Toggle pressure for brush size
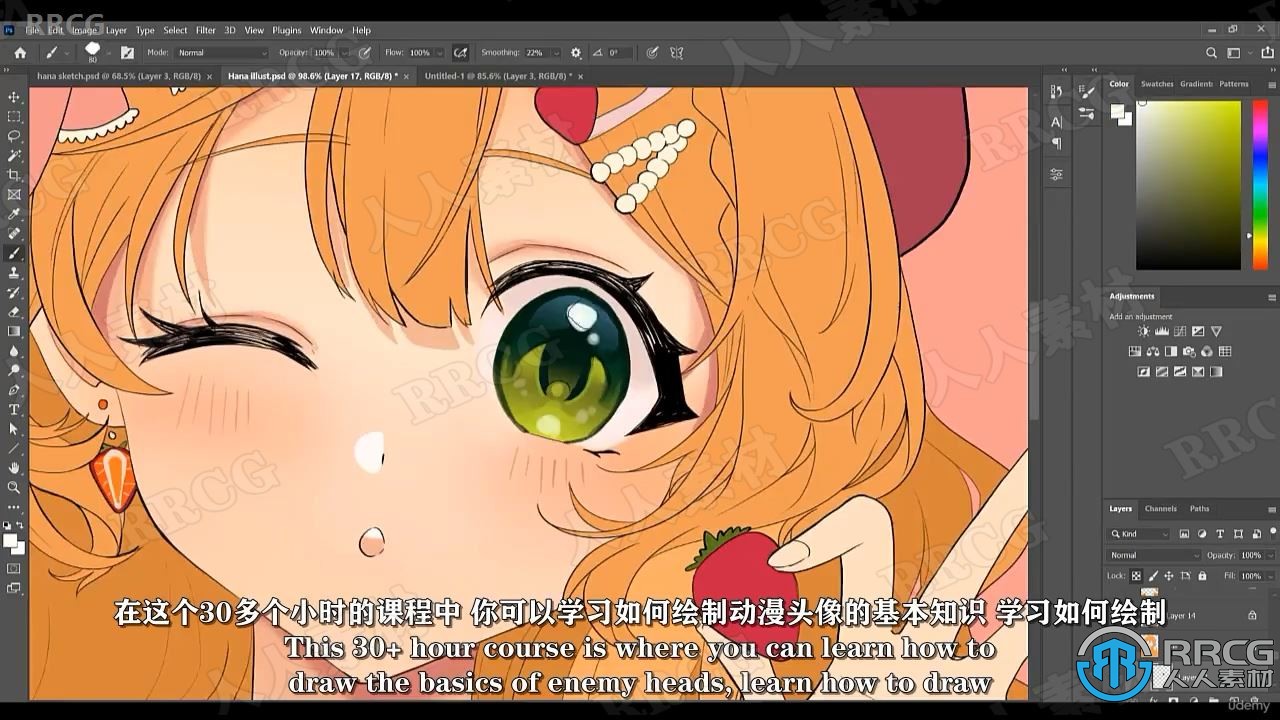 (652, 52)
